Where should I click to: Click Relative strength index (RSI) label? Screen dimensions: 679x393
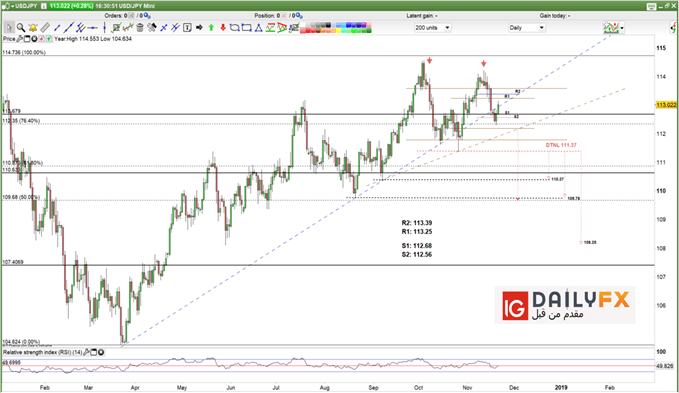click(x=42, y=352)
